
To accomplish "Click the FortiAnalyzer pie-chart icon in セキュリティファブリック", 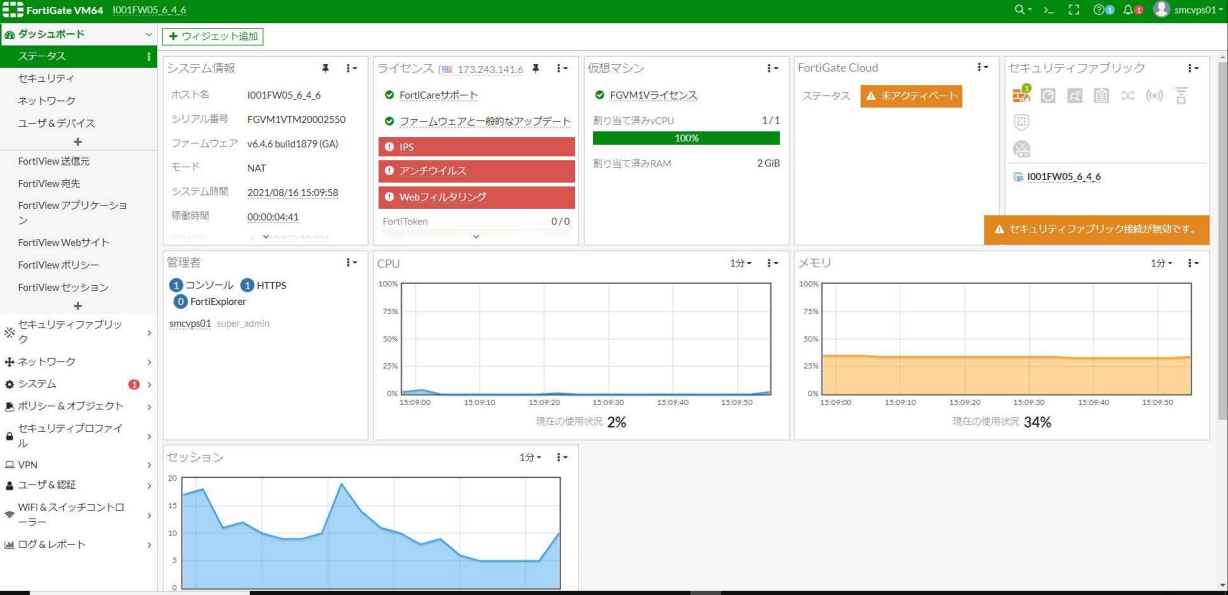I will [x=1048, y=96].
